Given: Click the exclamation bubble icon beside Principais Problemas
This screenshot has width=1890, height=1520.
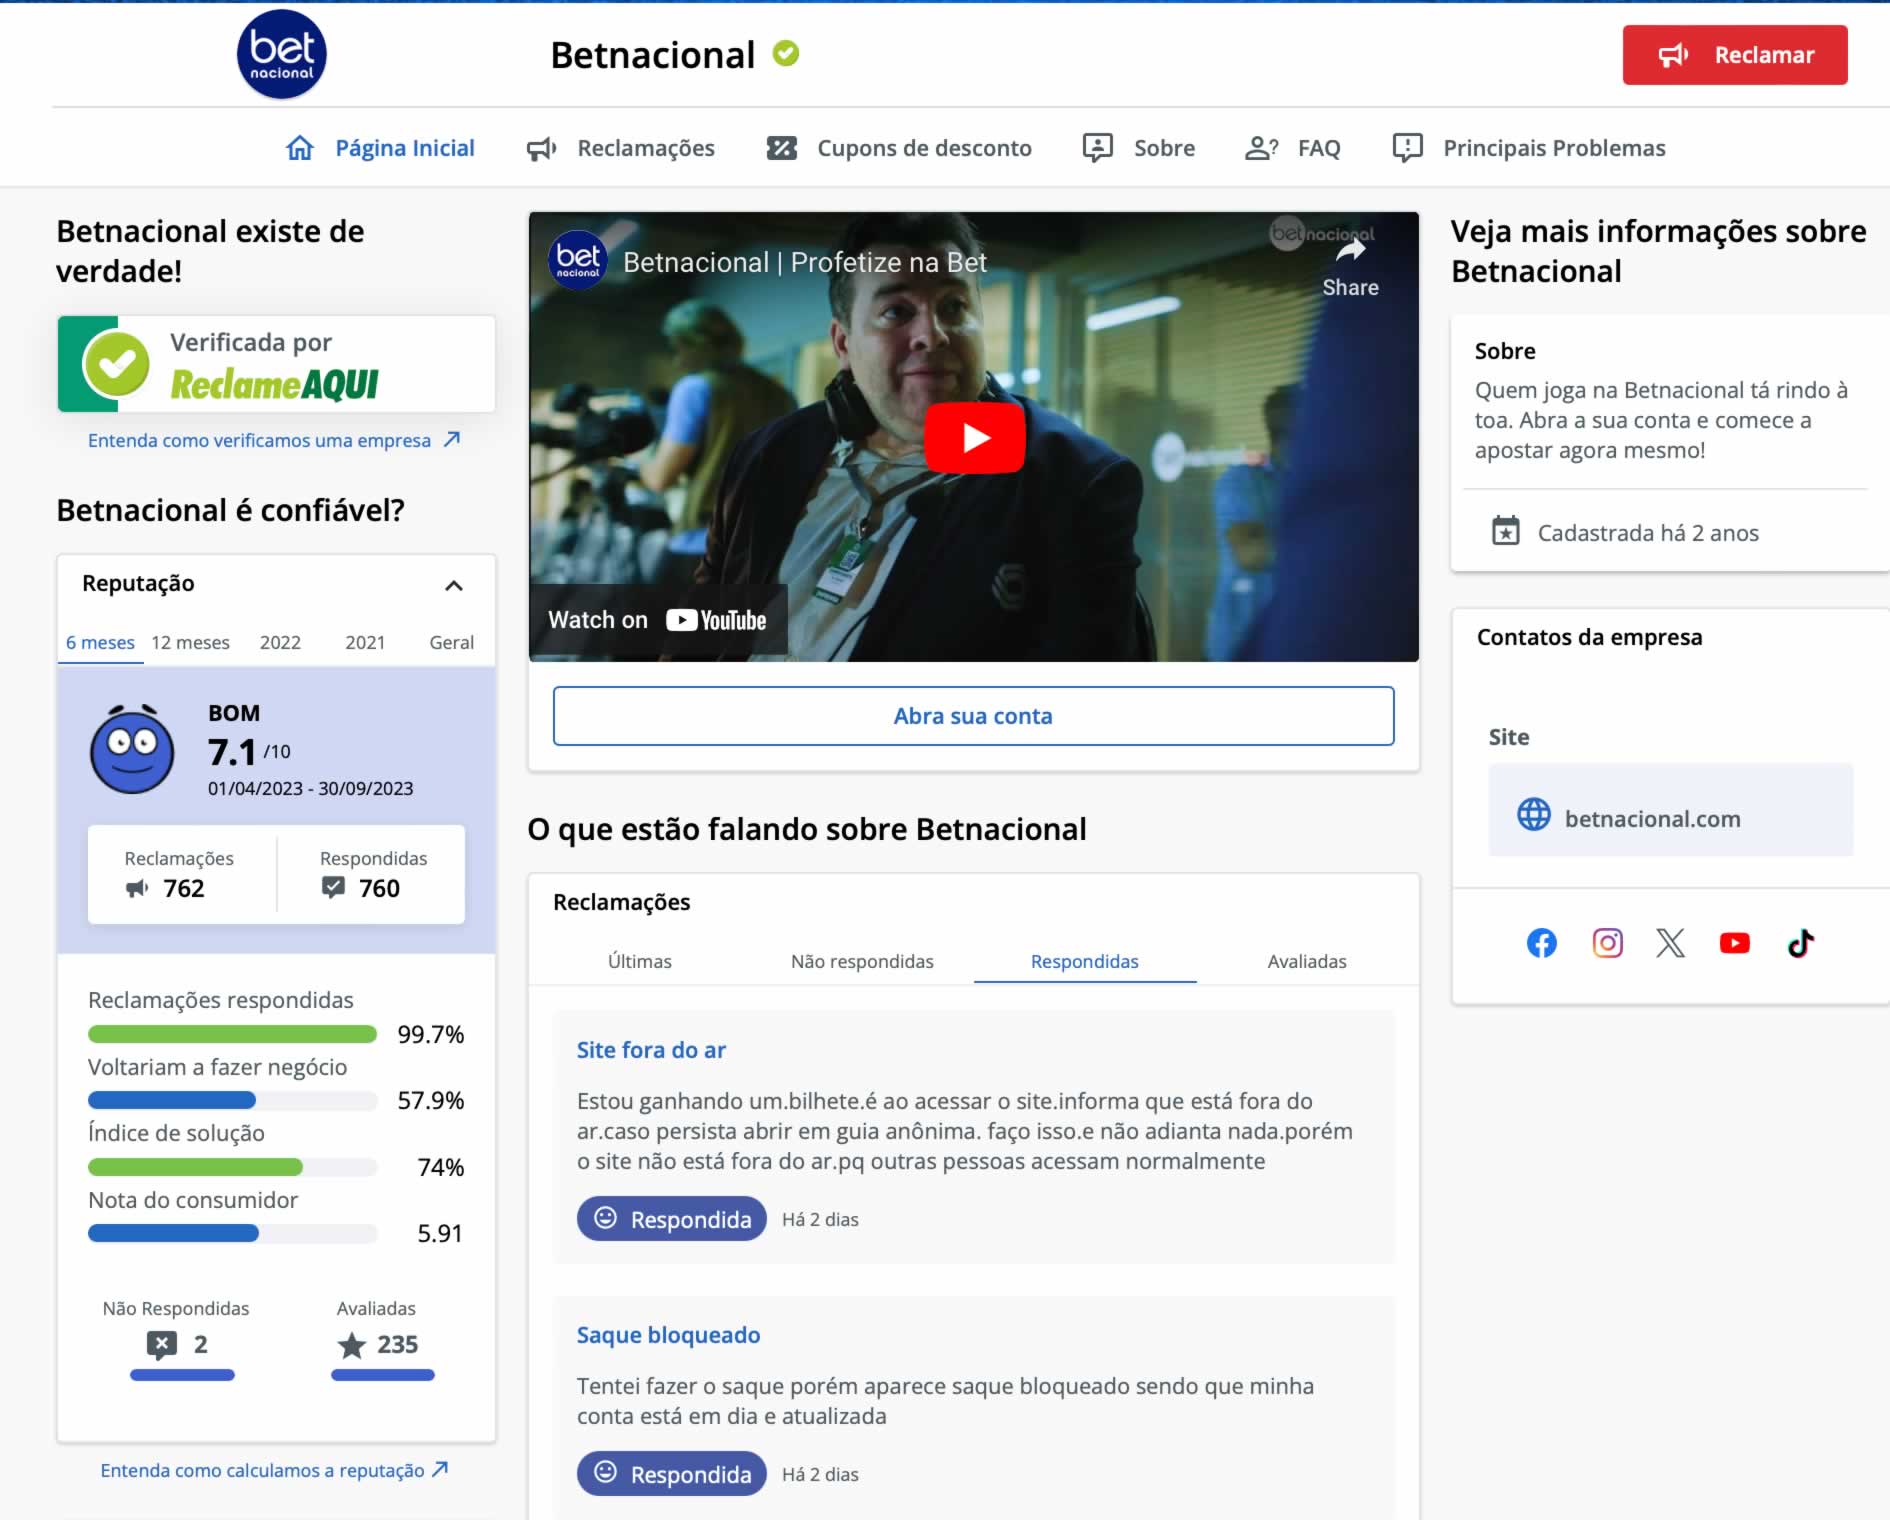Looking at the screenshot, I should point(1407,148).
